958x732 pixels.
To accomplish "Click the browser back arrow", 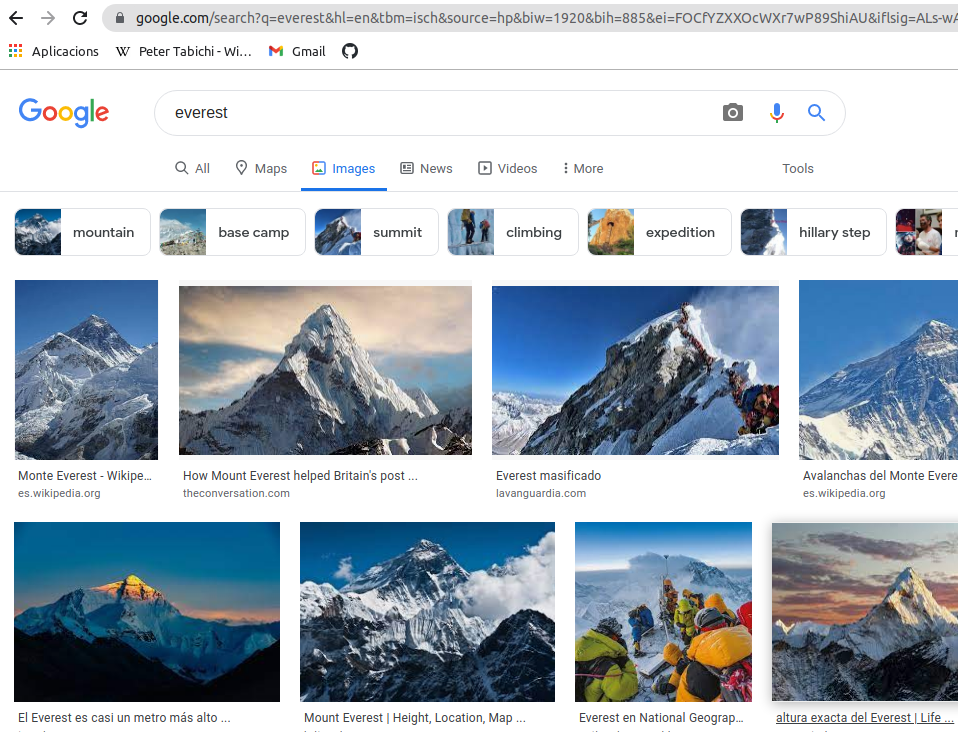I will [x=17, y=18].
